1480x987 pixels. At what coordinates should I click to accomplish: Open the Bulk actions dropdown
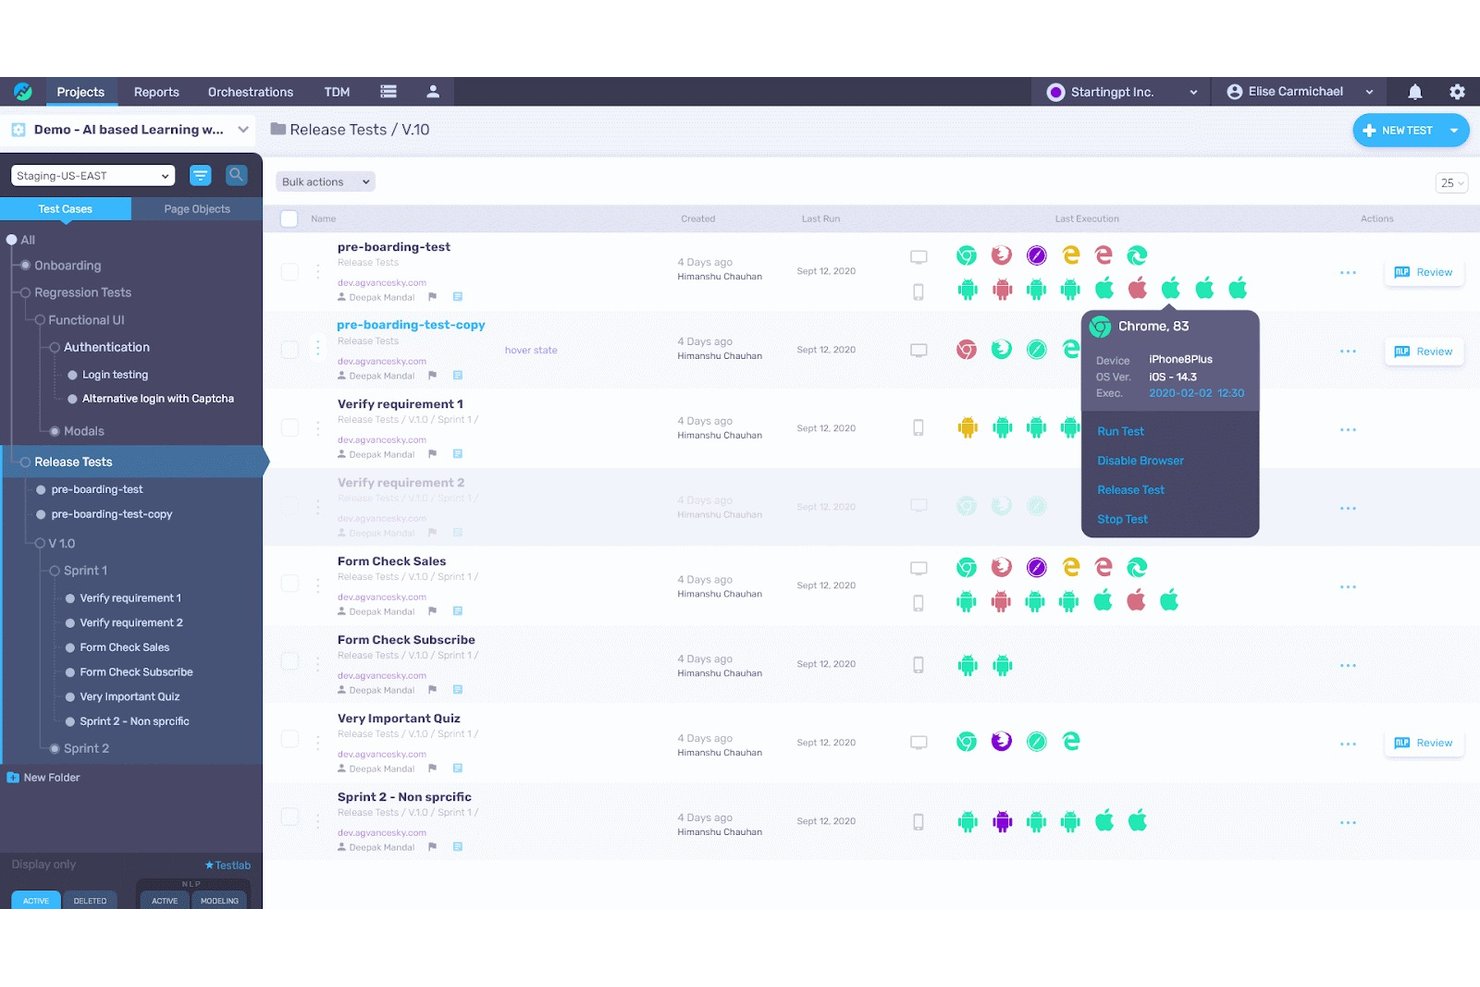[326, 182]
